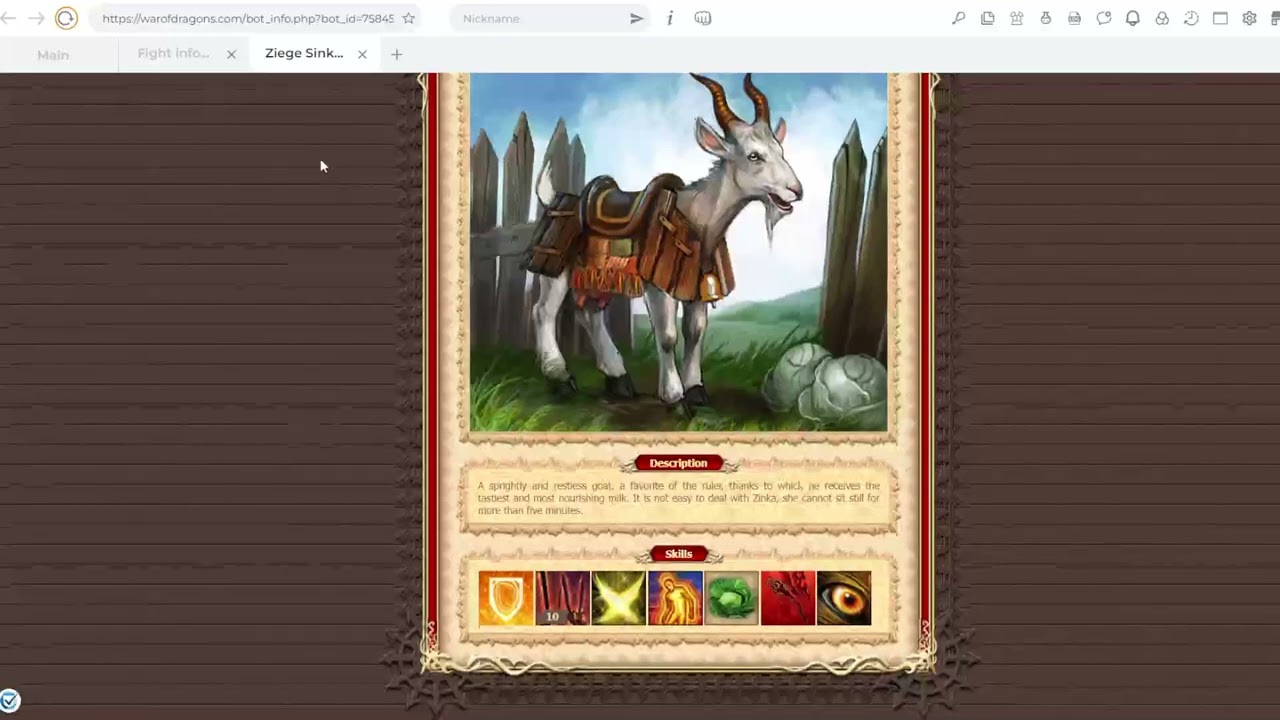Image resolution: width=1280 pixels, height=720 pixels.
Task: Focus the URL address field
Action: click(x=248, y=18)
